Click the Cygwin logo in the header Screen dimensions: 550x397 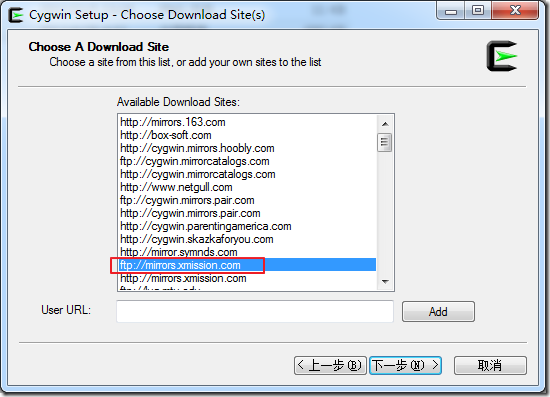[x=502, y=56]
